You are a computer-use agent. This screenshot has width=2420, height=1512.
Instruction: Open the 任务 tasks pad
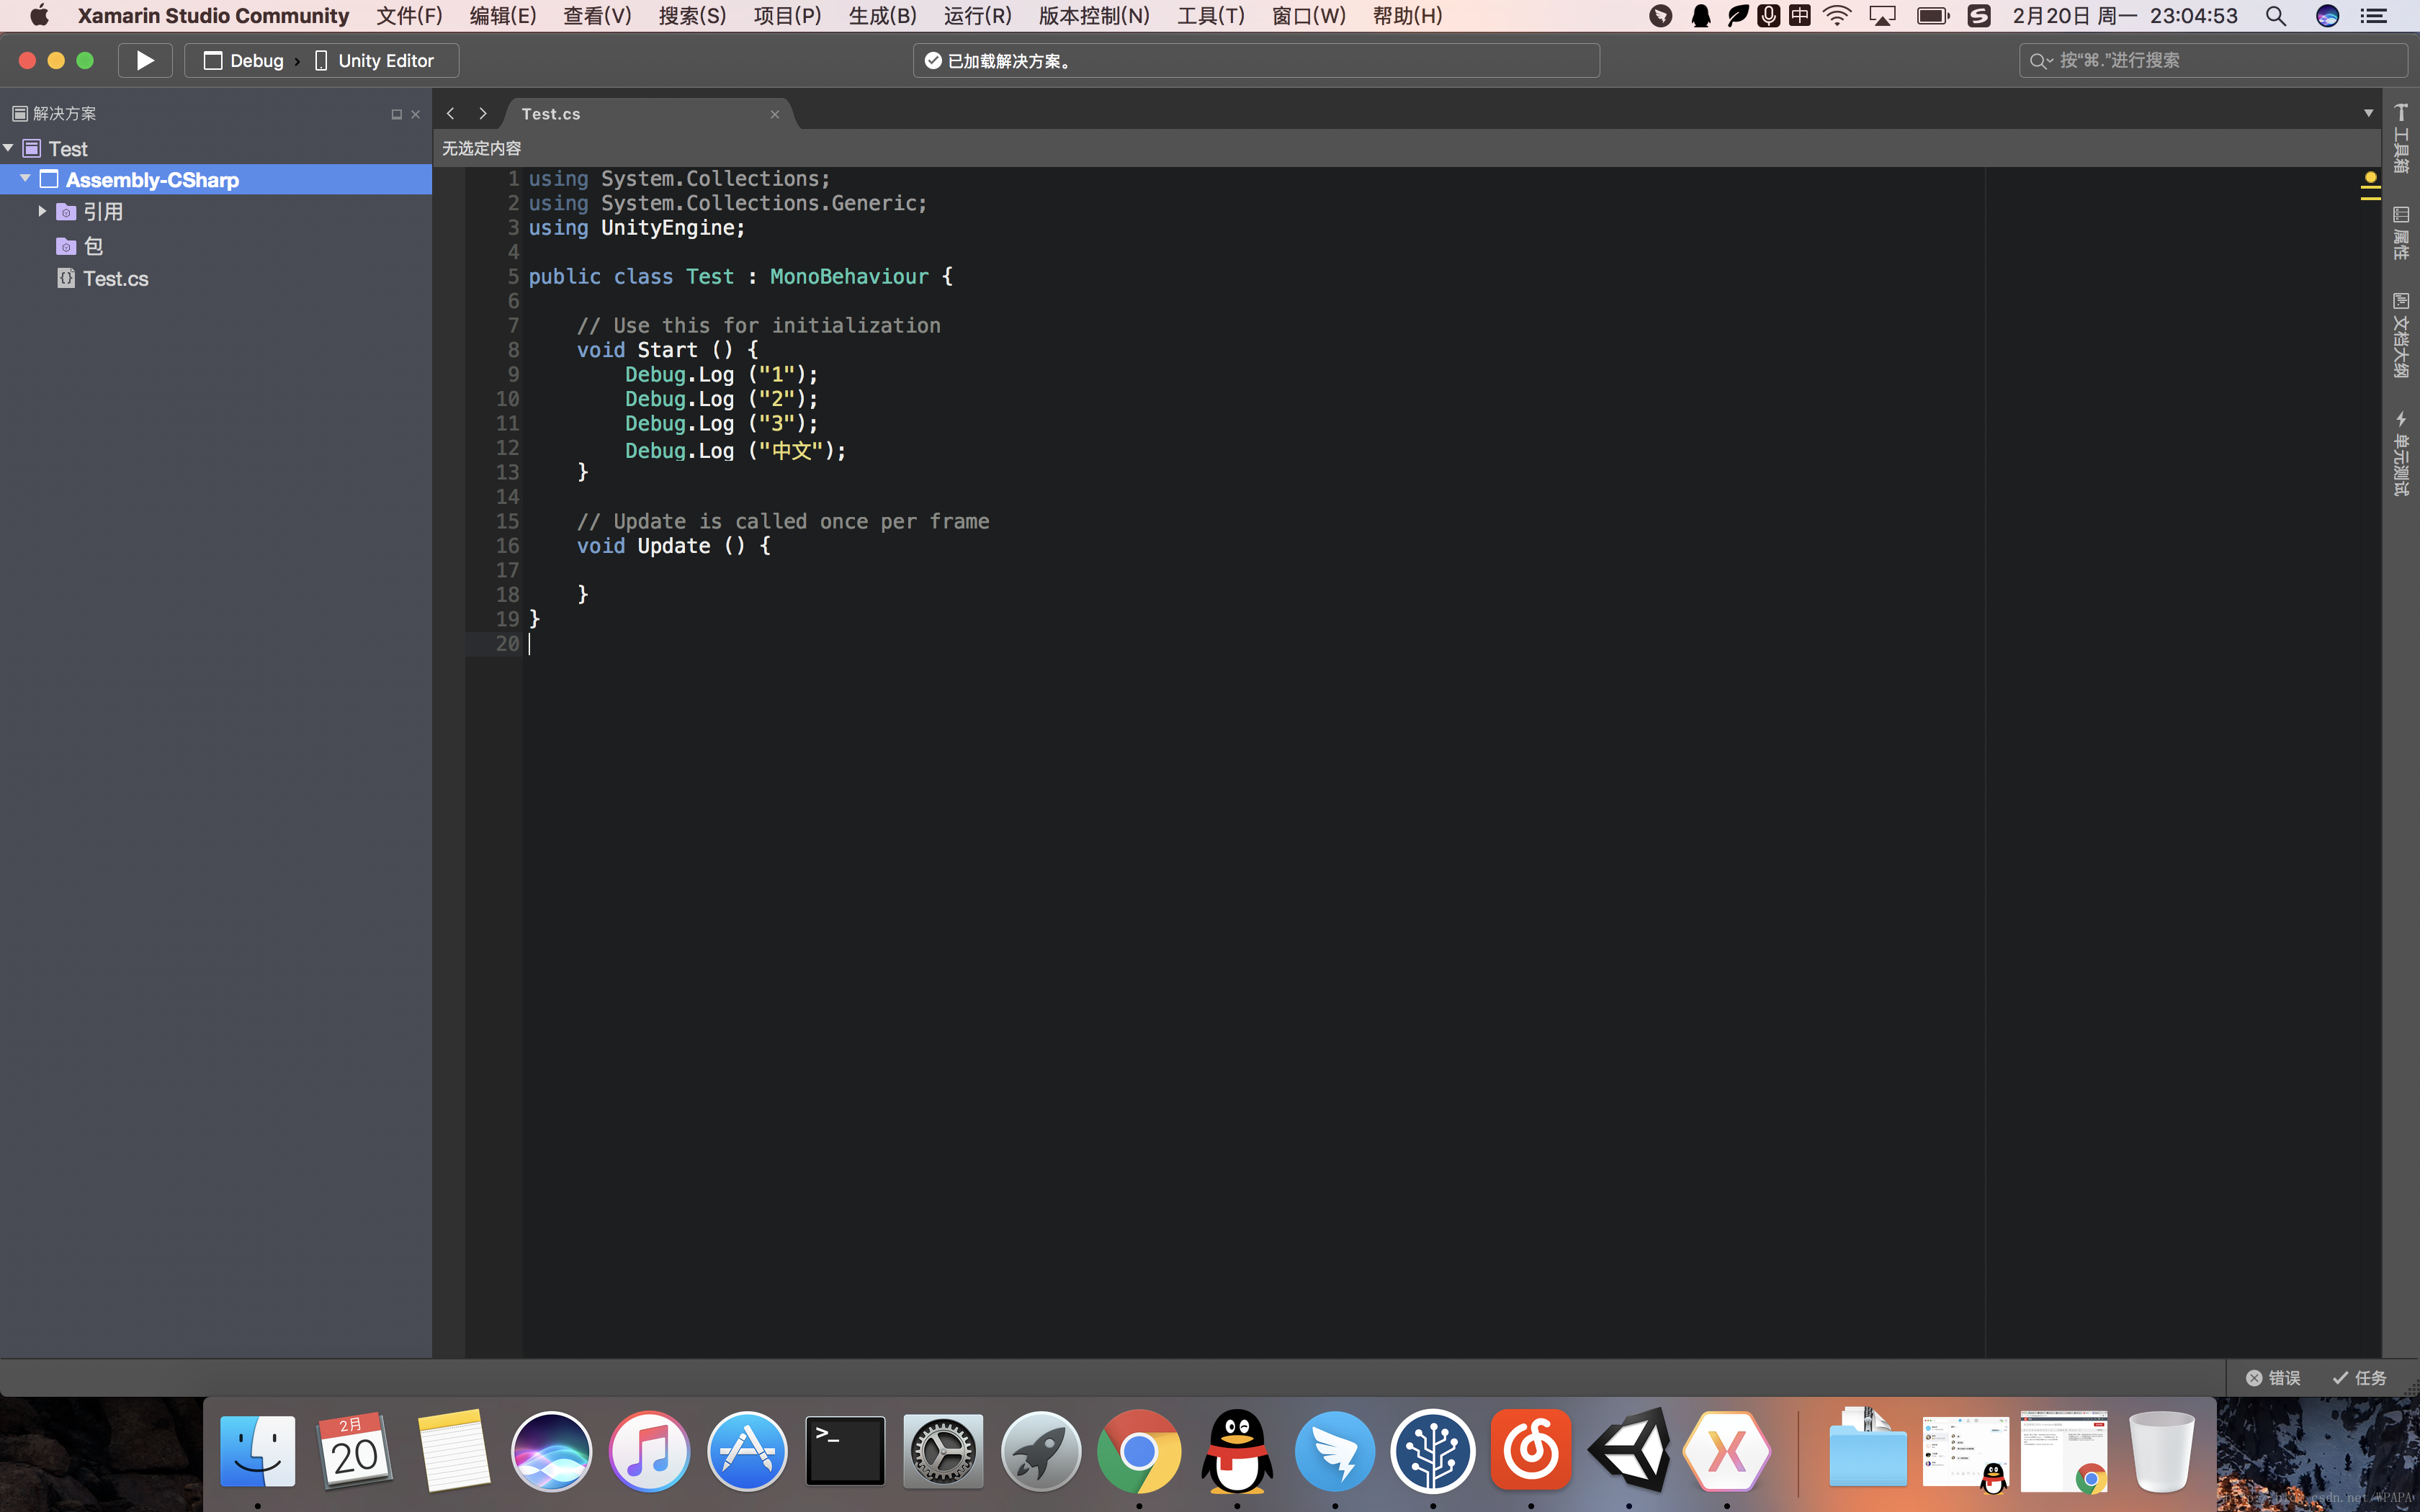(x=2360, y=1378)
